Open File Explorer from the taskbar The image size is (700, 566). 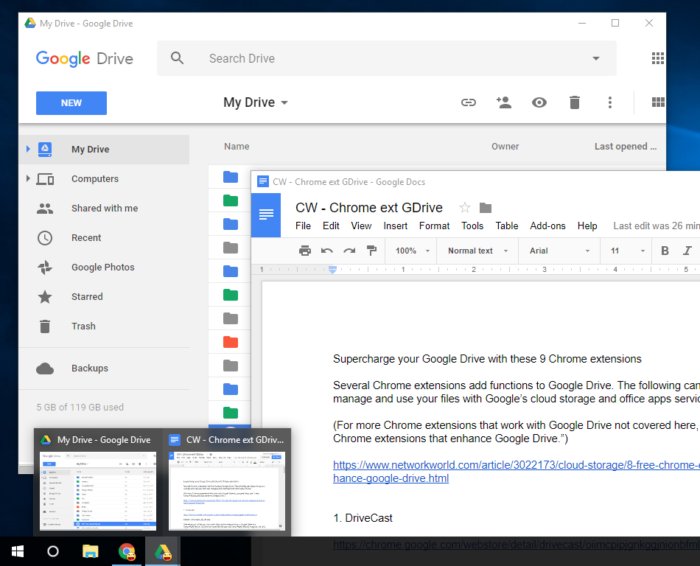(x=90, y=552)
